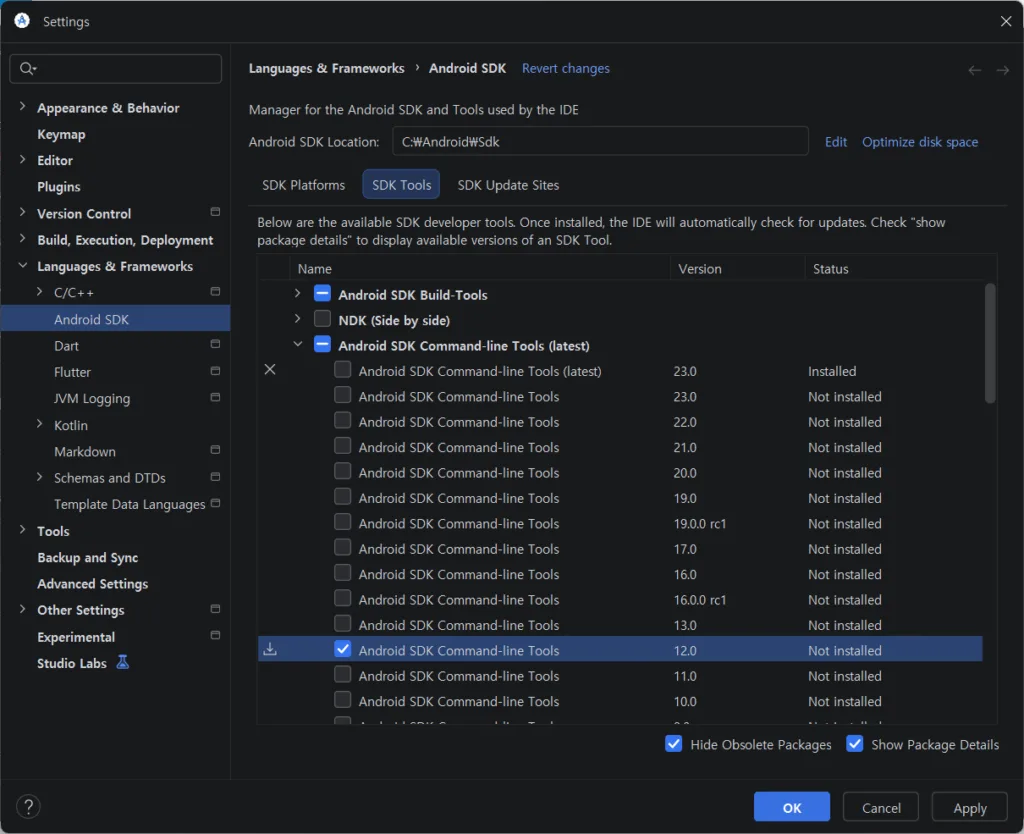Expand NDK (Side by side) row
This screenshot has height=834, width=1024.
(298, 319)
